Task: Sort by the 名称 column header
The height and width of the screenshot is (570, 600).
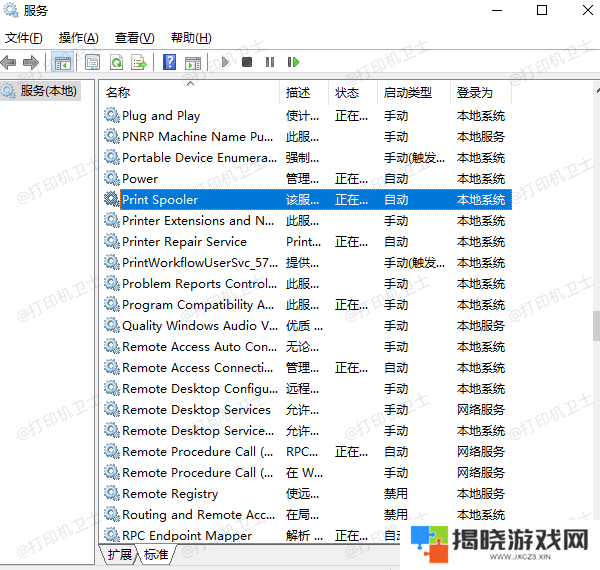Action: coord(191,93)
